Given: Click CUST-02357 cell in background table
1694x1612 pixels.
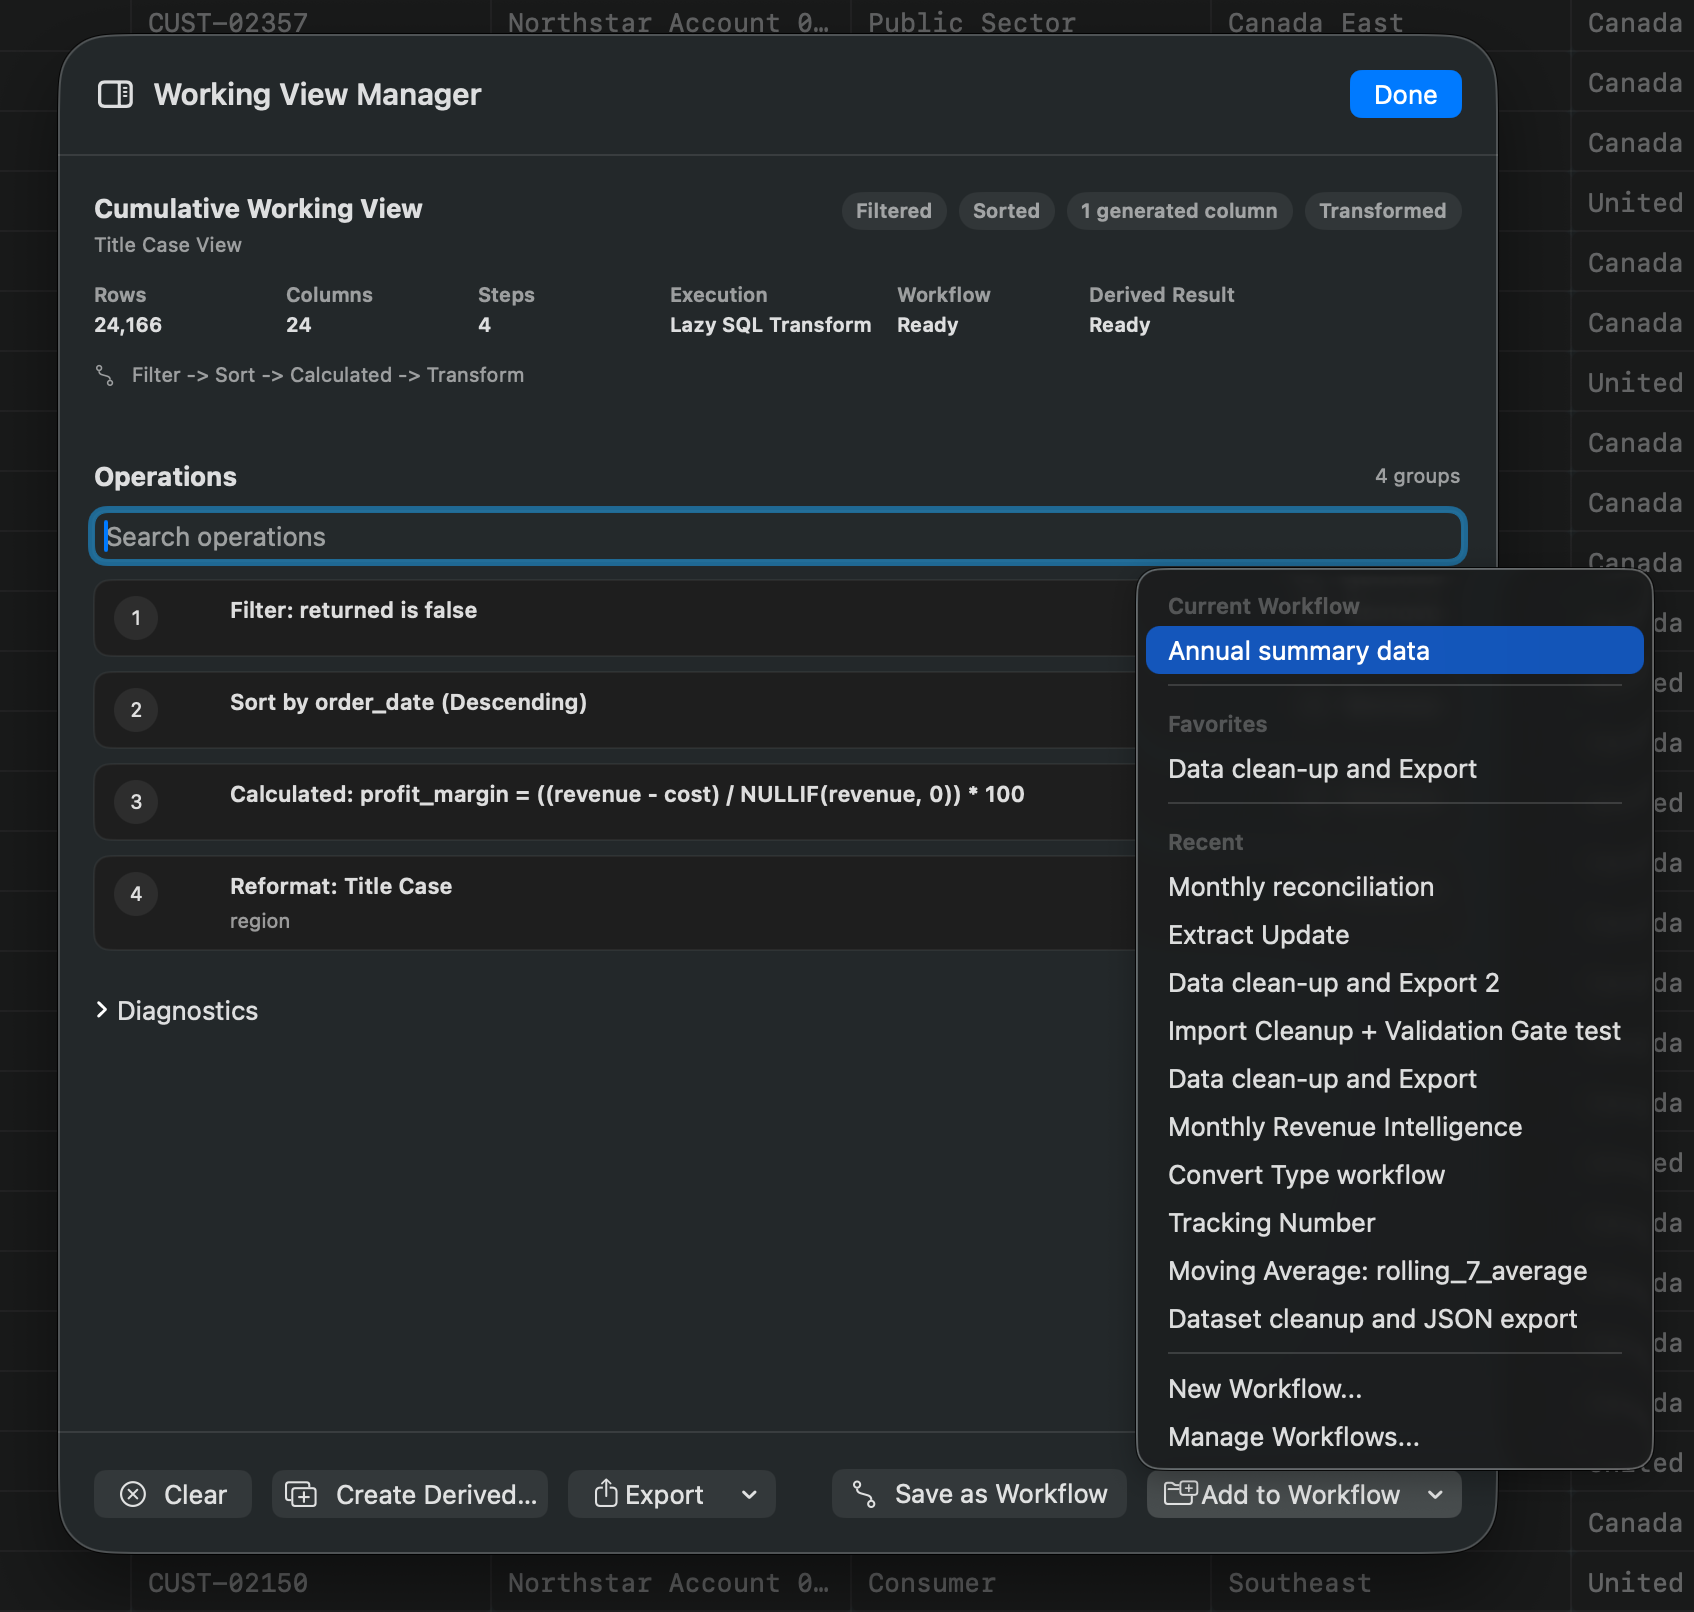Looking at the screenshot, I should (228, 22).
